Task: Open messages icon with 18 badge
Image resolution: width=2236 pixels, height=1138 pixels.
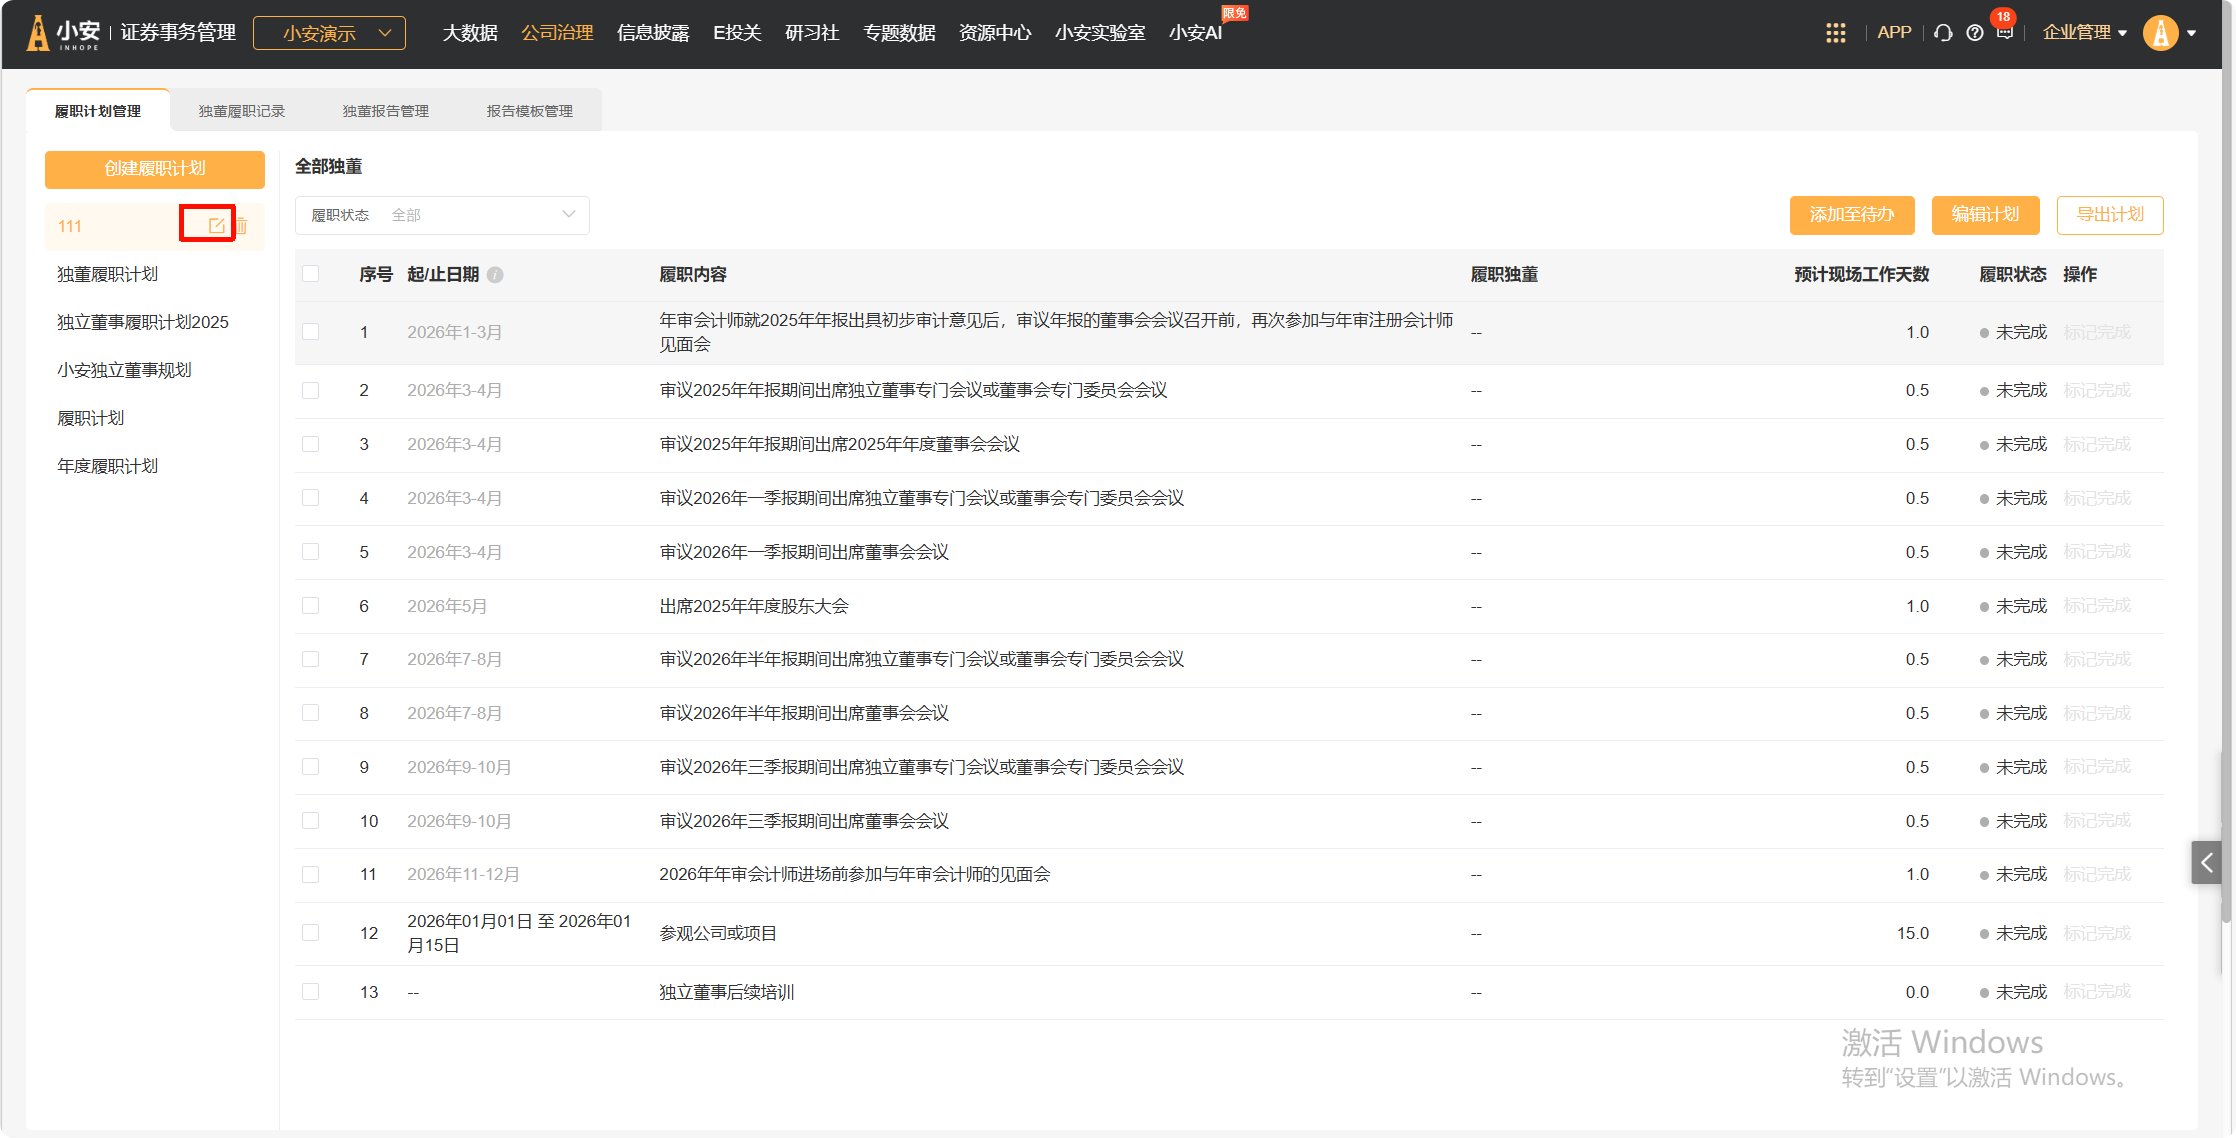Action: pyautogui.click(x=2004, y=31)
